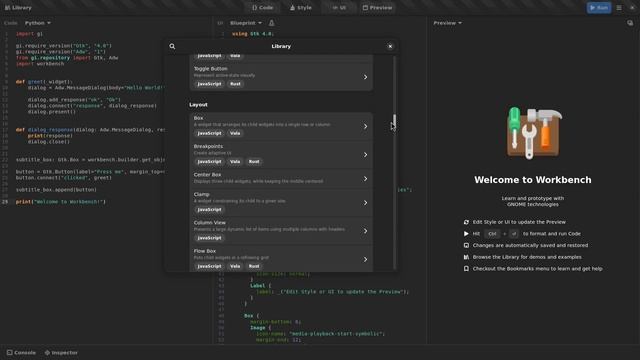Screen dimensions: 640x360
Task: Open the Breakpoints demo chevron
Action: click(365, 155)
